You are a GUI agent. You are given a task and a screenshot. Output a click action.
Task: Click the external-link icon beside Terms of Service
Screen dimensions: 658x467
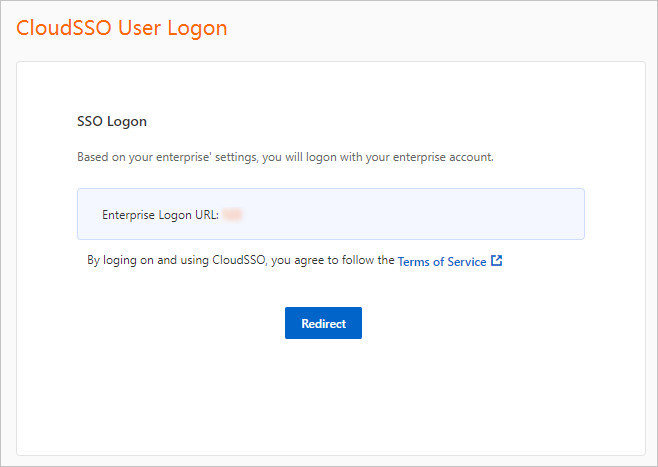497,261
